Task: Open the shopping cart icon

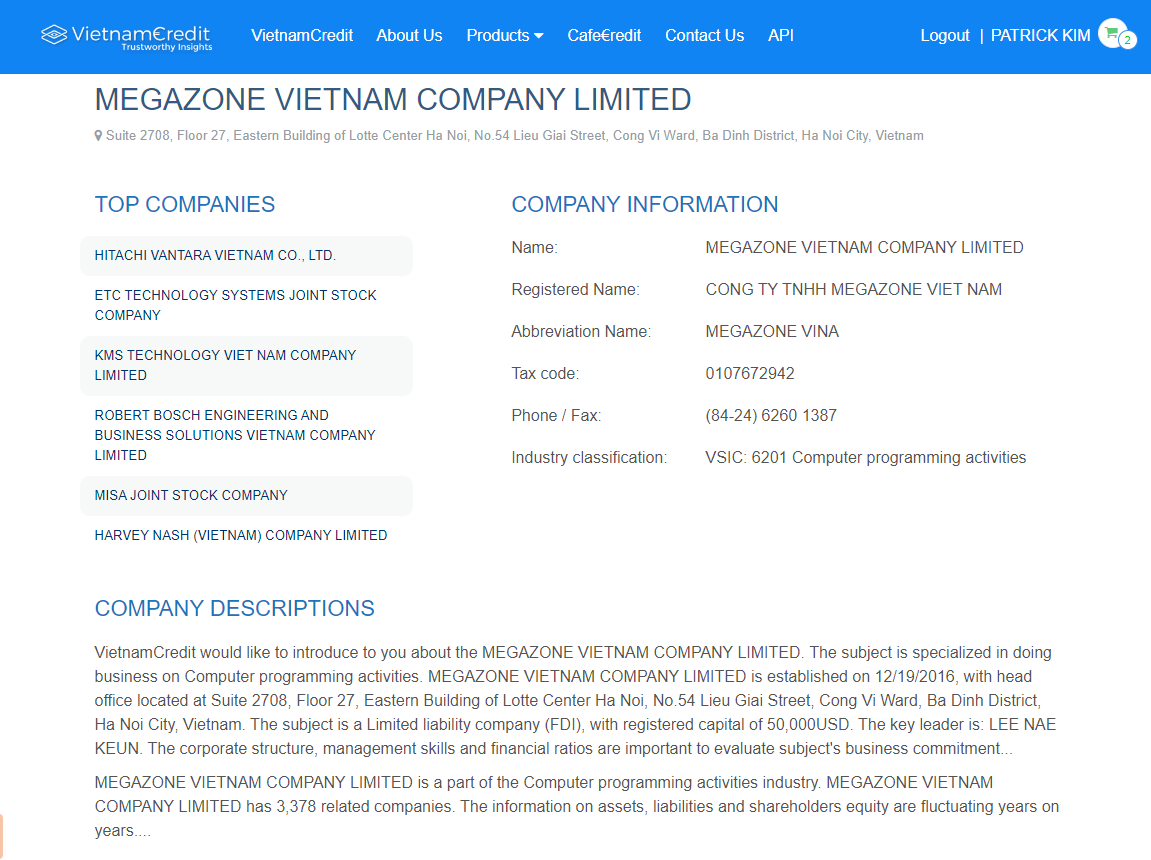Action: tap(1112, 33)
